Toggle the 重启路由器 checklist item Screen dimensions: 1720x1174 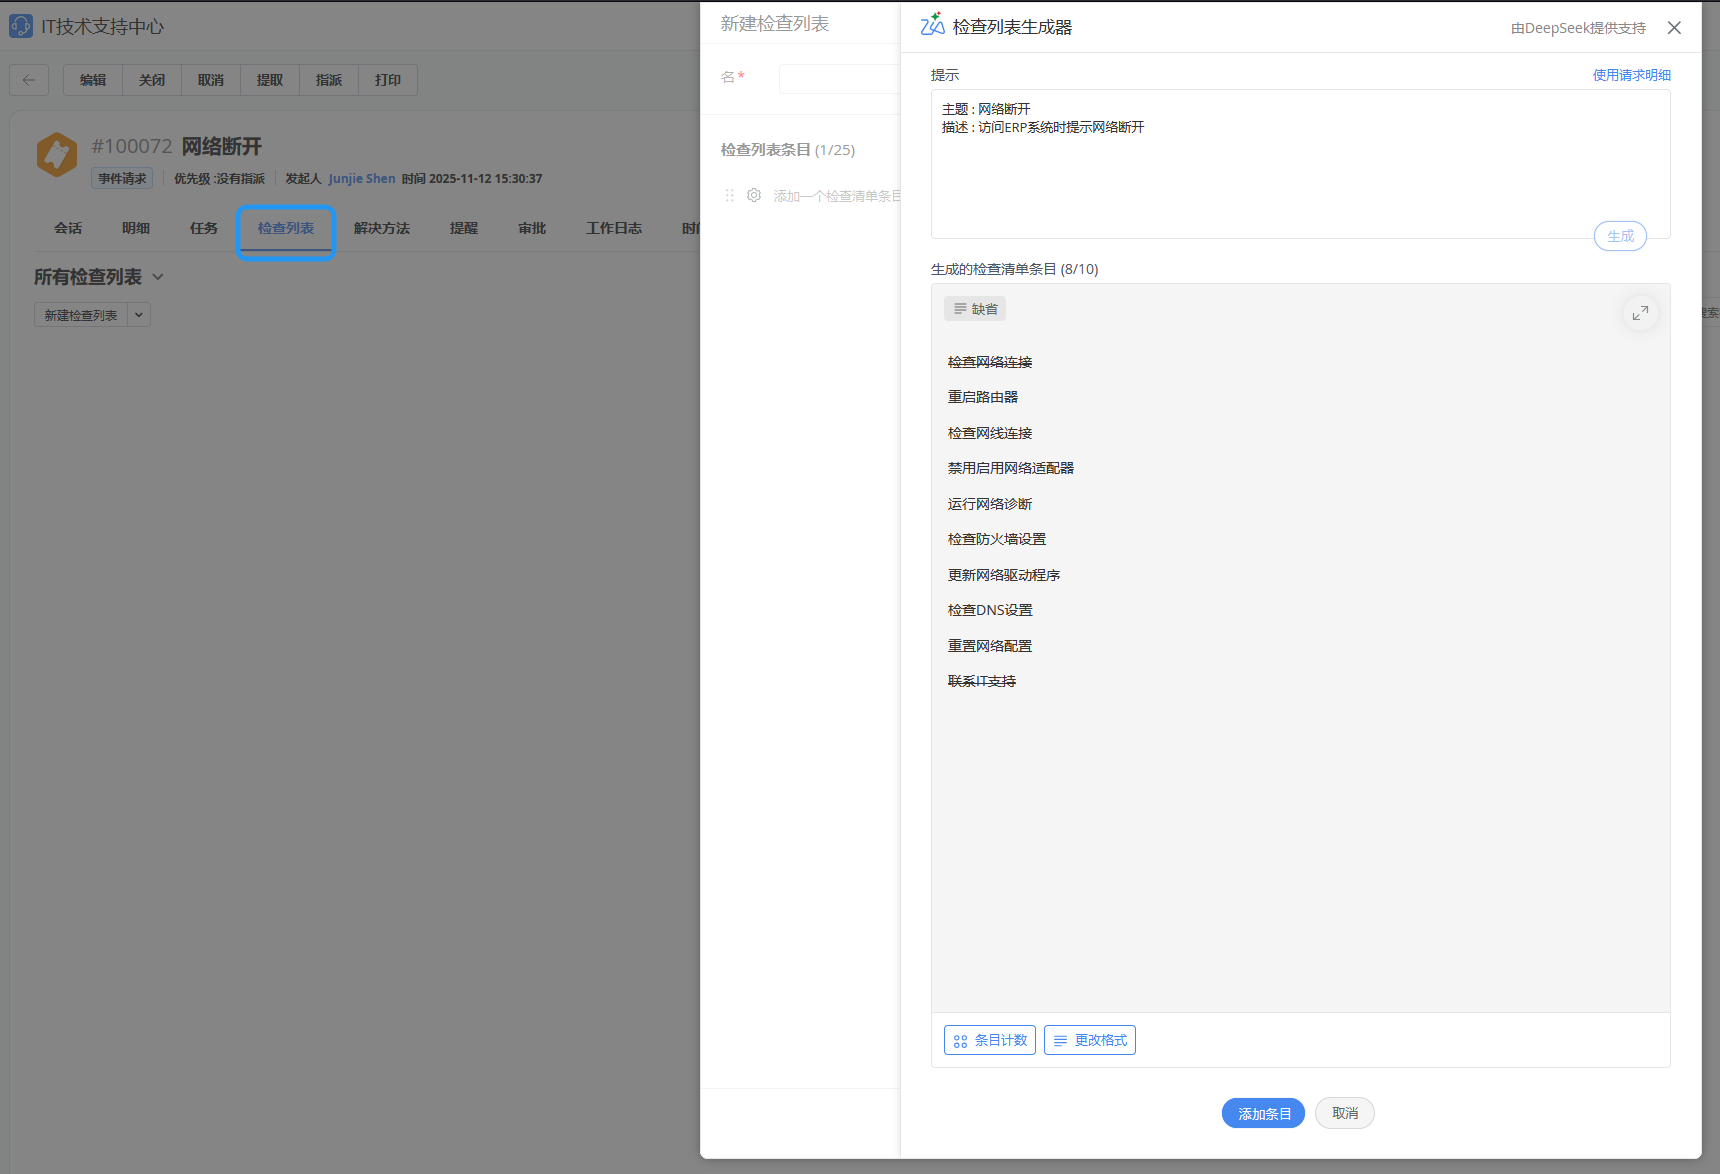click(x=982, y=397)
